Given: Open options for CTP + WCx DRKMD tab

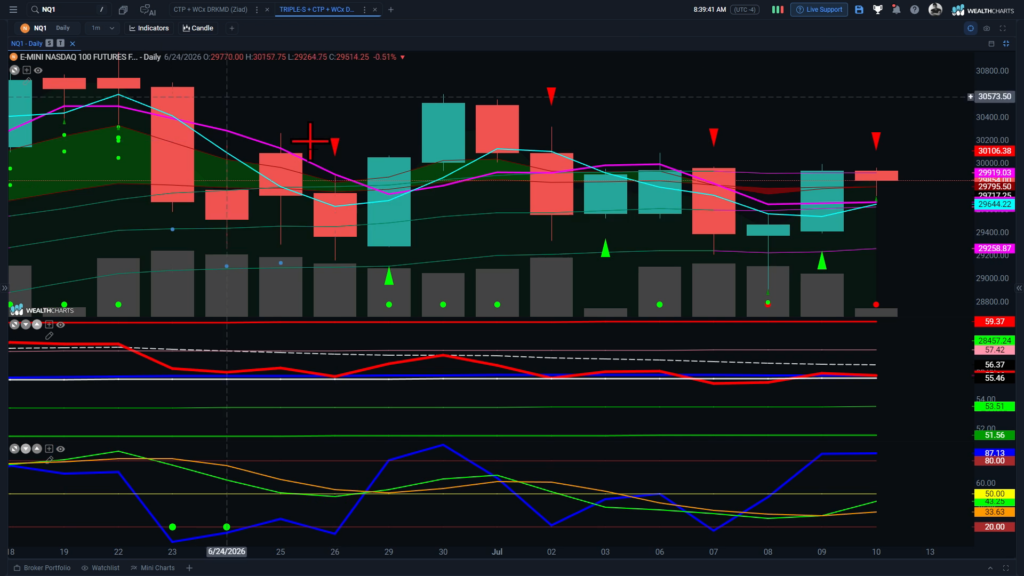Looking at the screenshot, I should (x=257, y=10).
